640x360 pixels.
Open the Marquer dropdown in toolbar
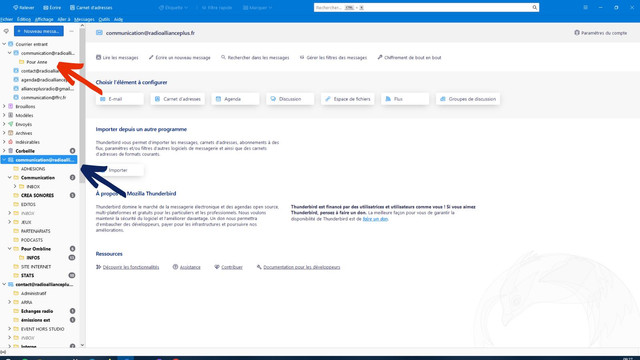(x=257, y=7)
